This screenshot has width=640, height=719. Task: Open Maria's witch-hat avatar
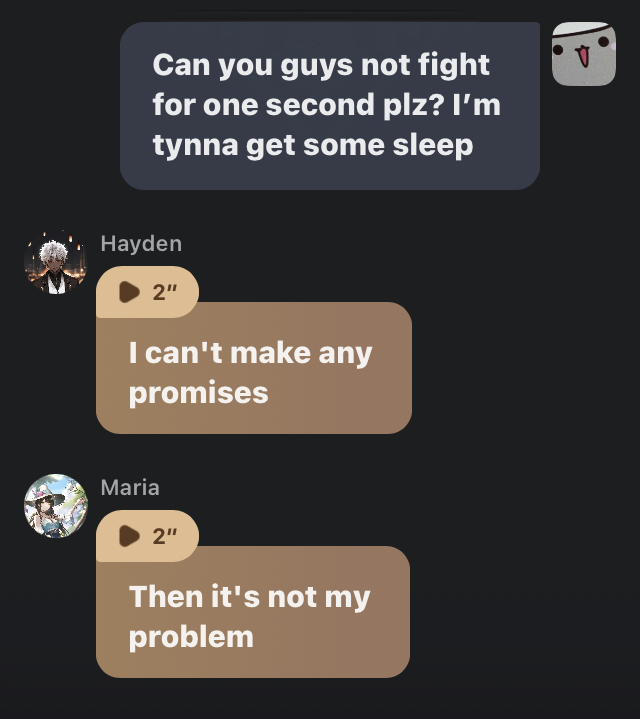pos(55,506)
